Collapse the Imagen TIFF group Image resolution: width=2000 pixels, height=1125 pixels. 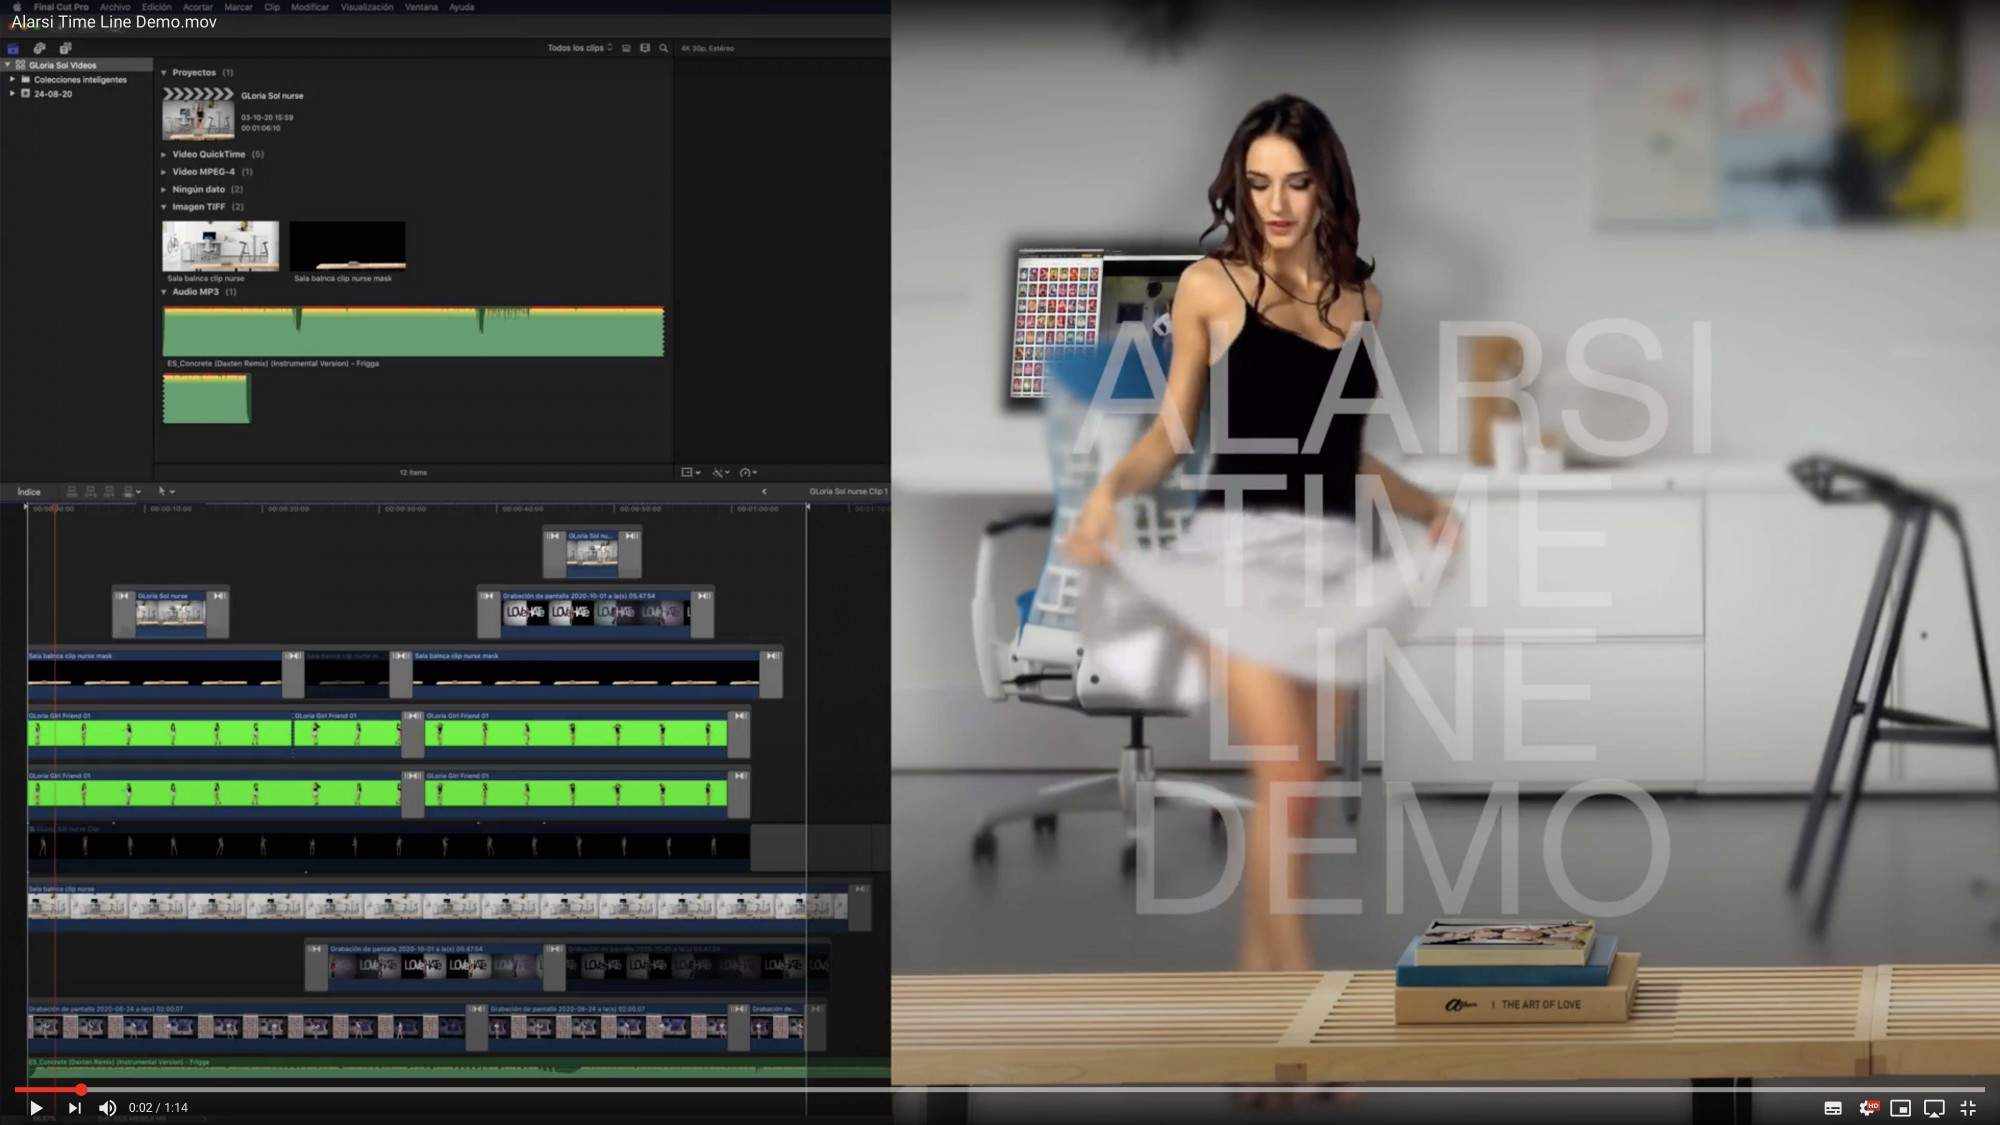(x=164, y=207)
